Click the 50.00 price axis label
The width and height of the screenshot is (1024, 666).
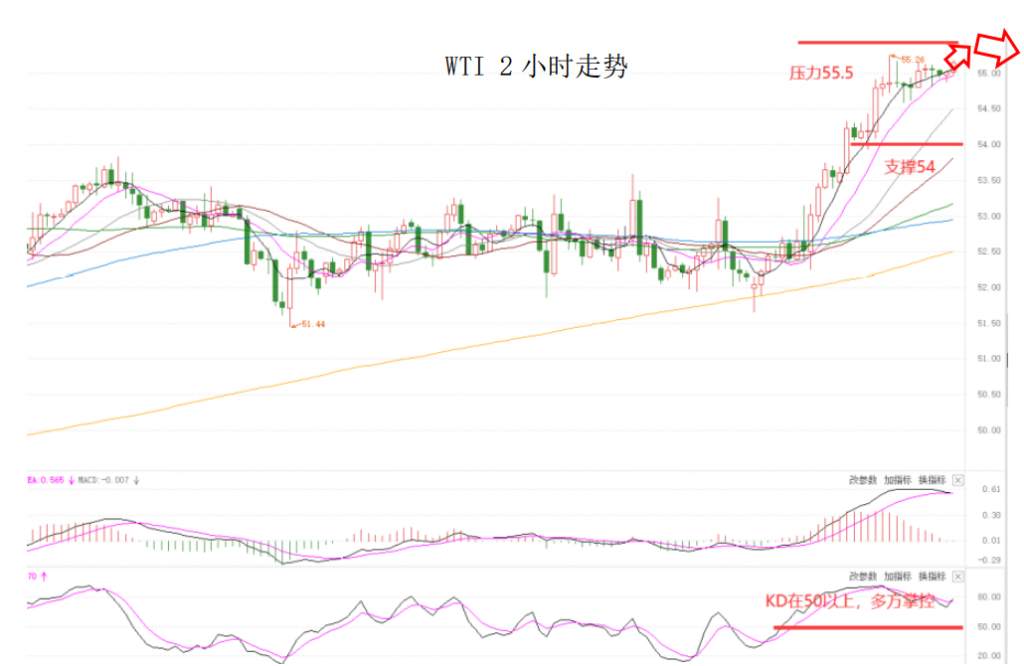click(x=989, y=430)
